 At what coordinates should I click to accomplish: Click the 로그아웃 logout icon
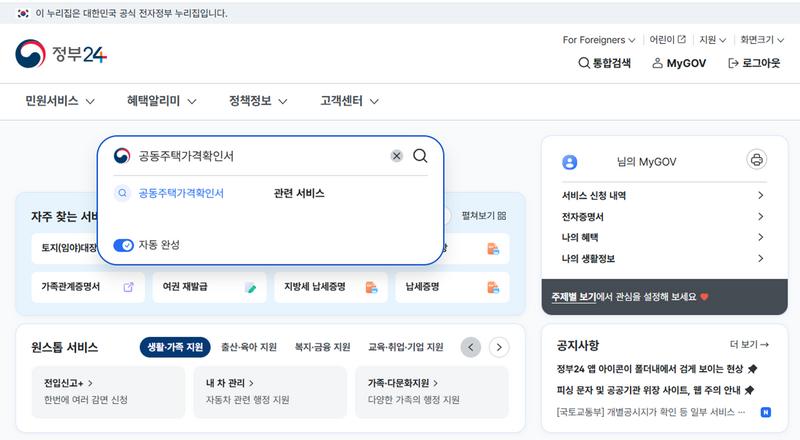pos(733,63)
